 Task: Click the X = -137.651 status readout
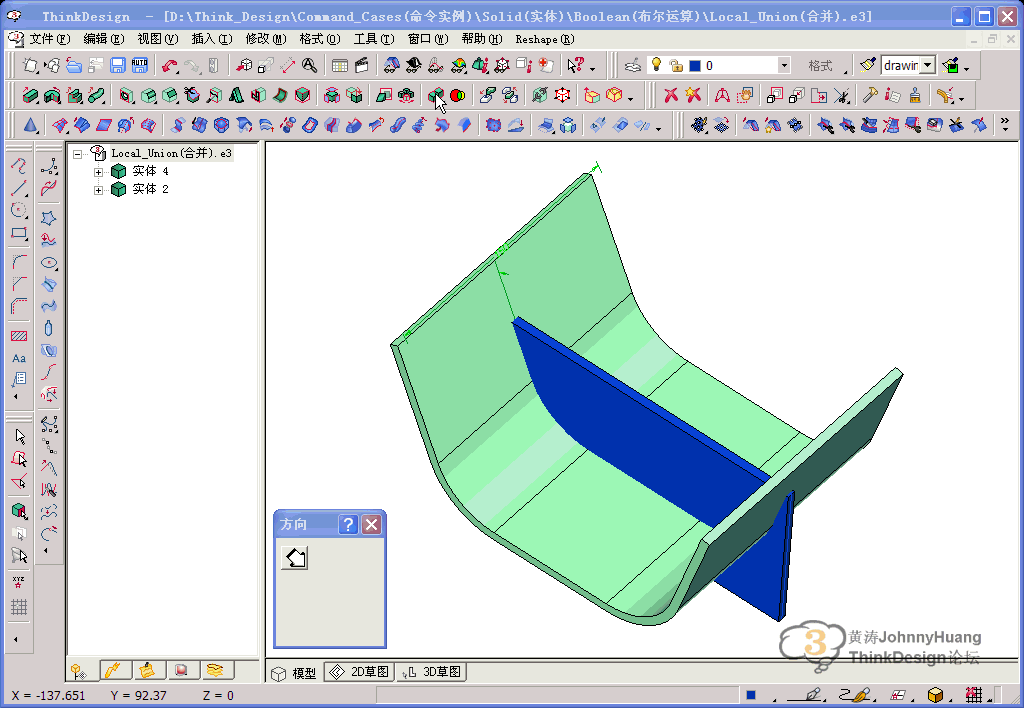(x=48, y=696)
